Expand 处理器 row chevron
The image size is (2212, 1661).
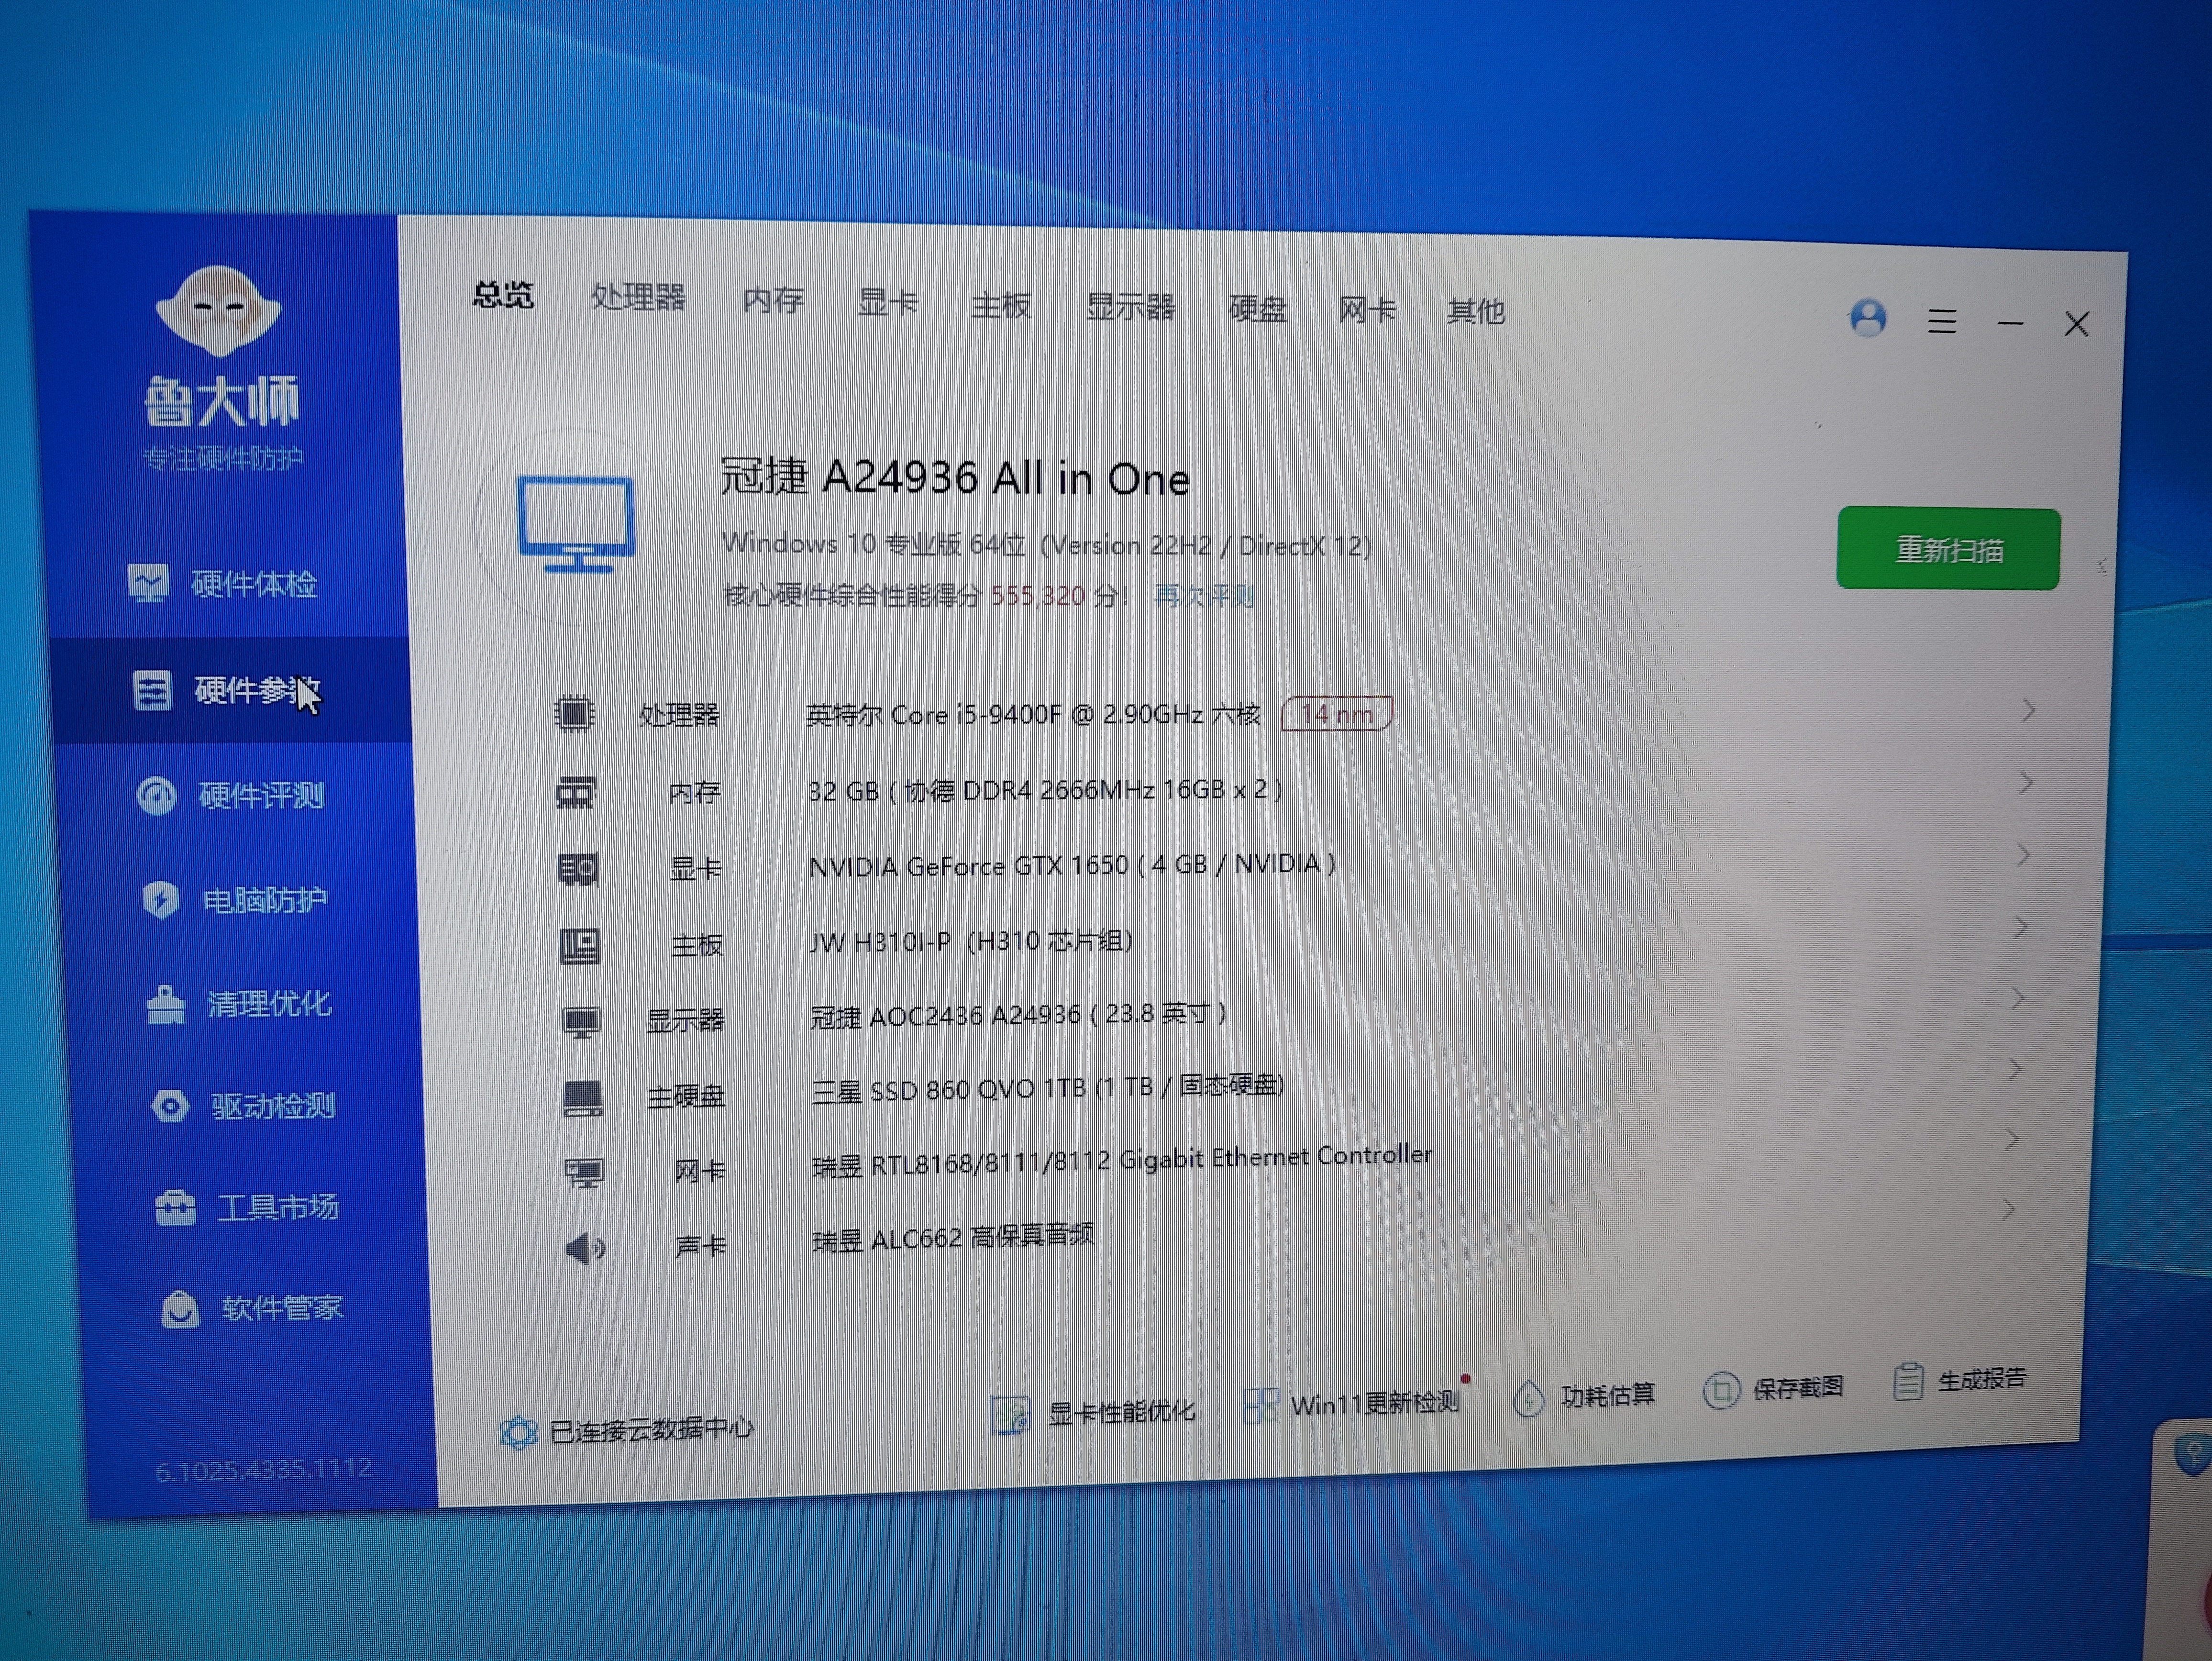pyautogui.click(x=2028, y=711)
